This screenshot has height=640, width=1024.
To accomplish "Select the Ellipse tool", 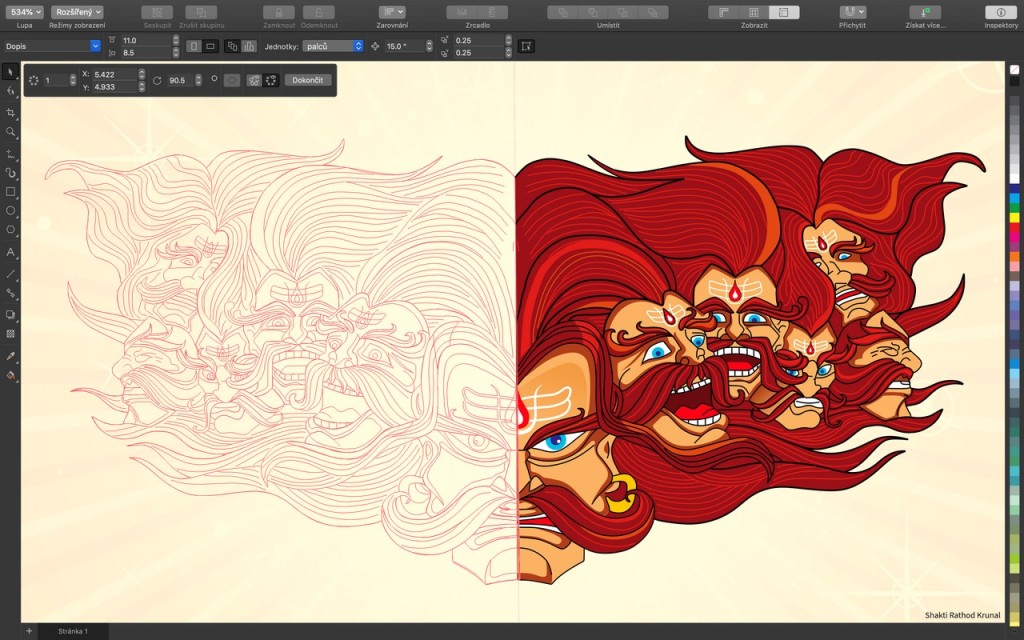I will pos(10,211).
